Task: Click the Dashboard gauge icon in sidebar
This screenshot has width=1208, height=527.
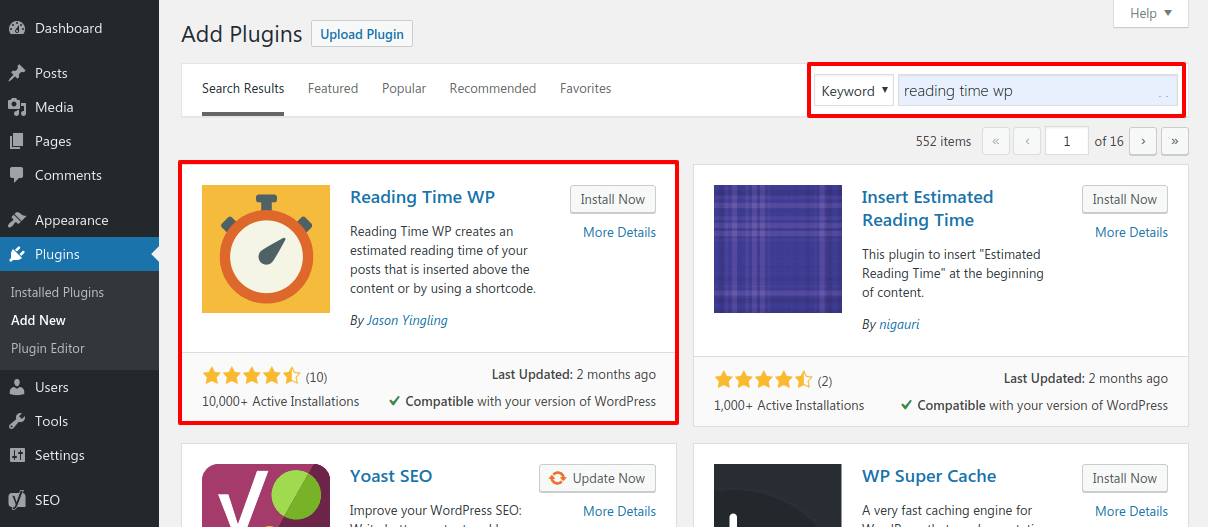Action: point(17,28)
